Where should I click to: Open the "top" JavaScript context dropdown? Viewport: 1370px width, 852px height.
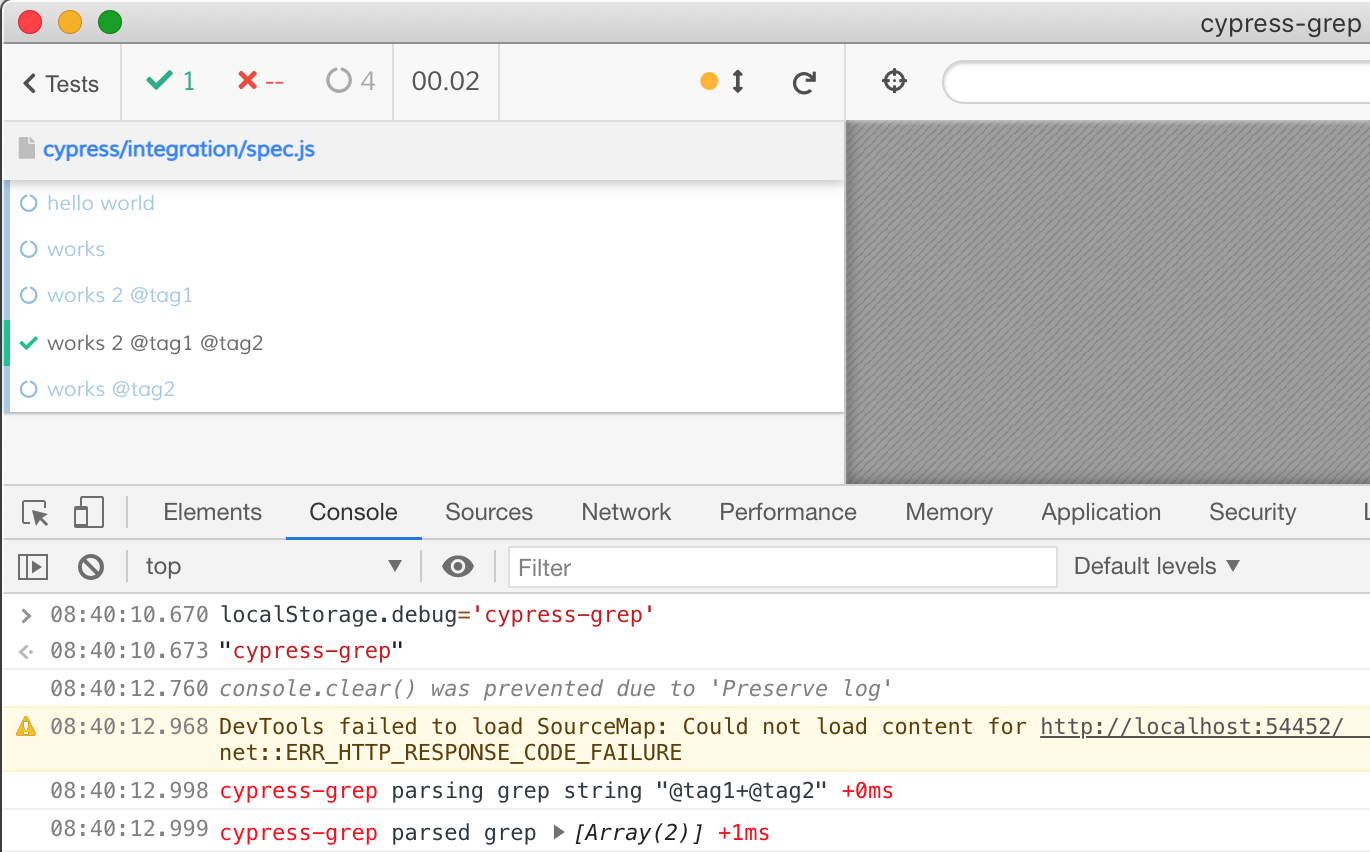273,567
